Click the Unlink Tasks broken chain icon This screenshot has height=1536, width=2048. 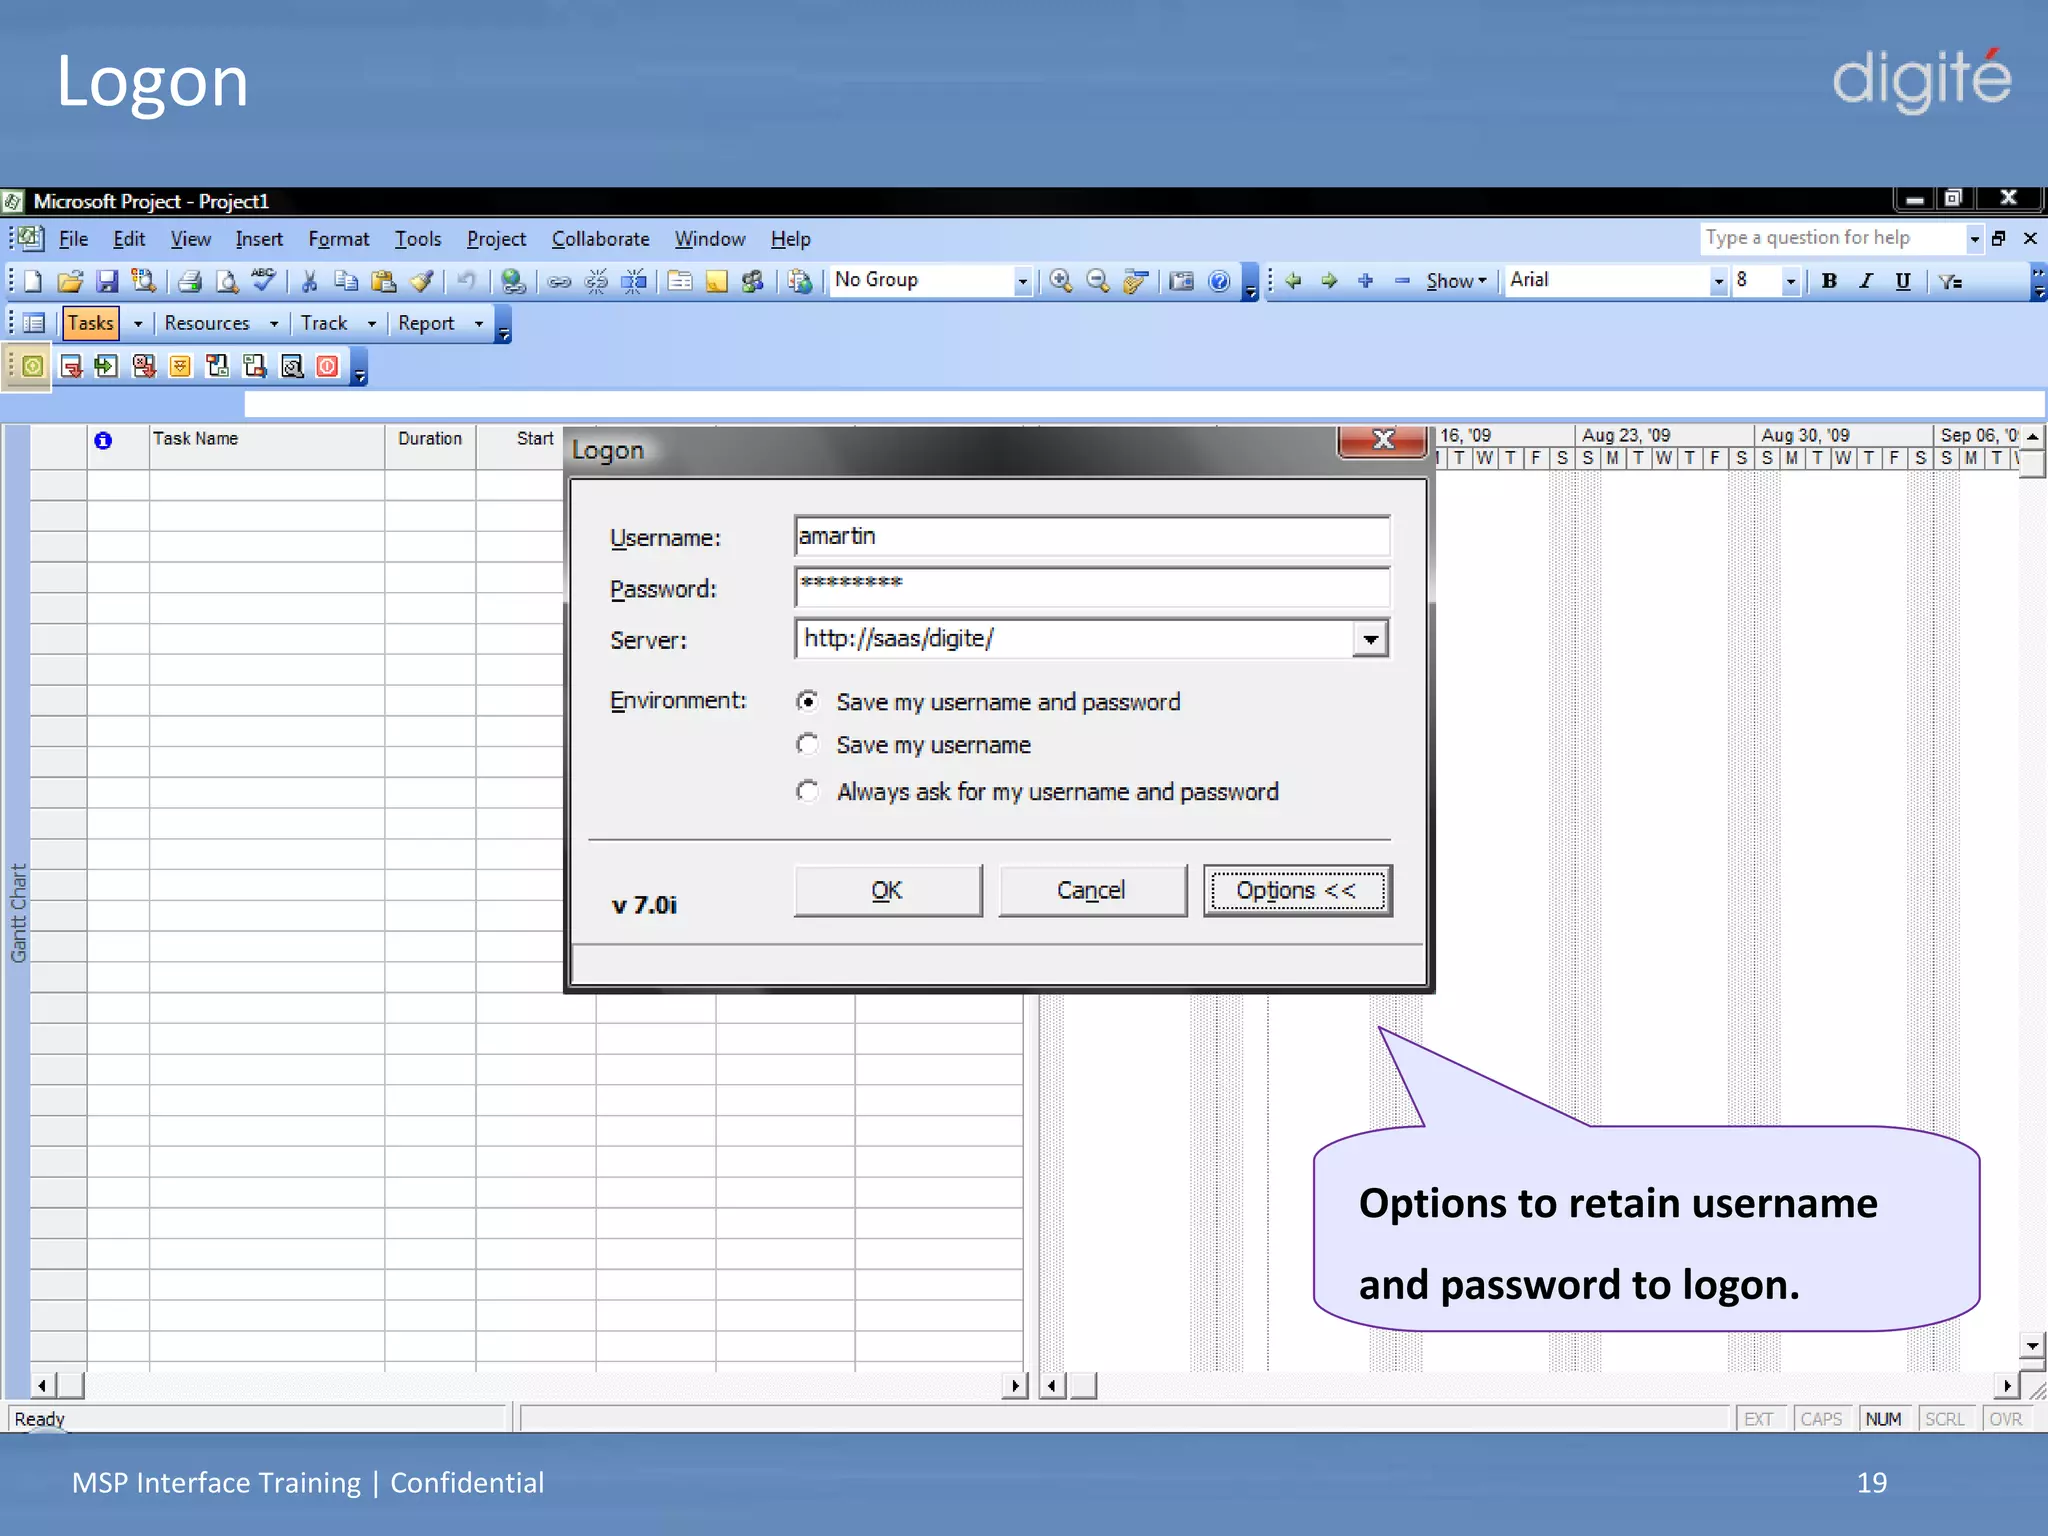click(596, 281)
